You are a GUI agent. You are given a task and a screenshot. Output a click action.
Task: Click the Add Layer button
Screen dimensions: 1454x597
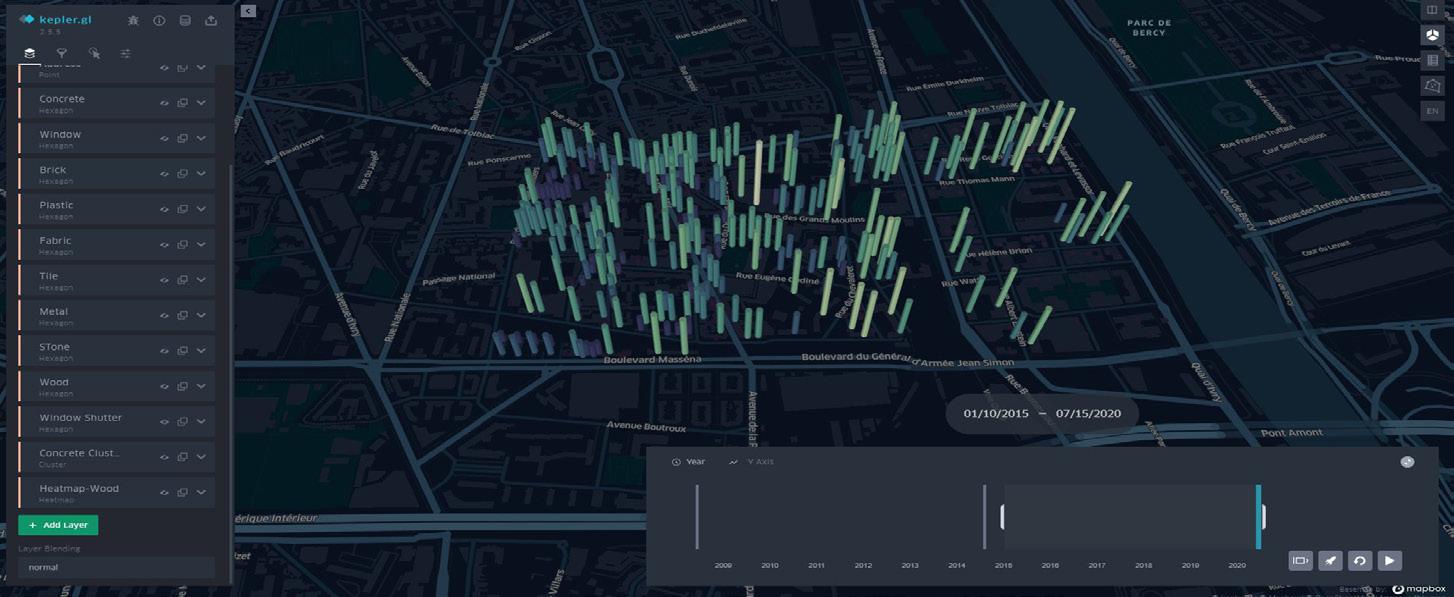tap(58, 525)
